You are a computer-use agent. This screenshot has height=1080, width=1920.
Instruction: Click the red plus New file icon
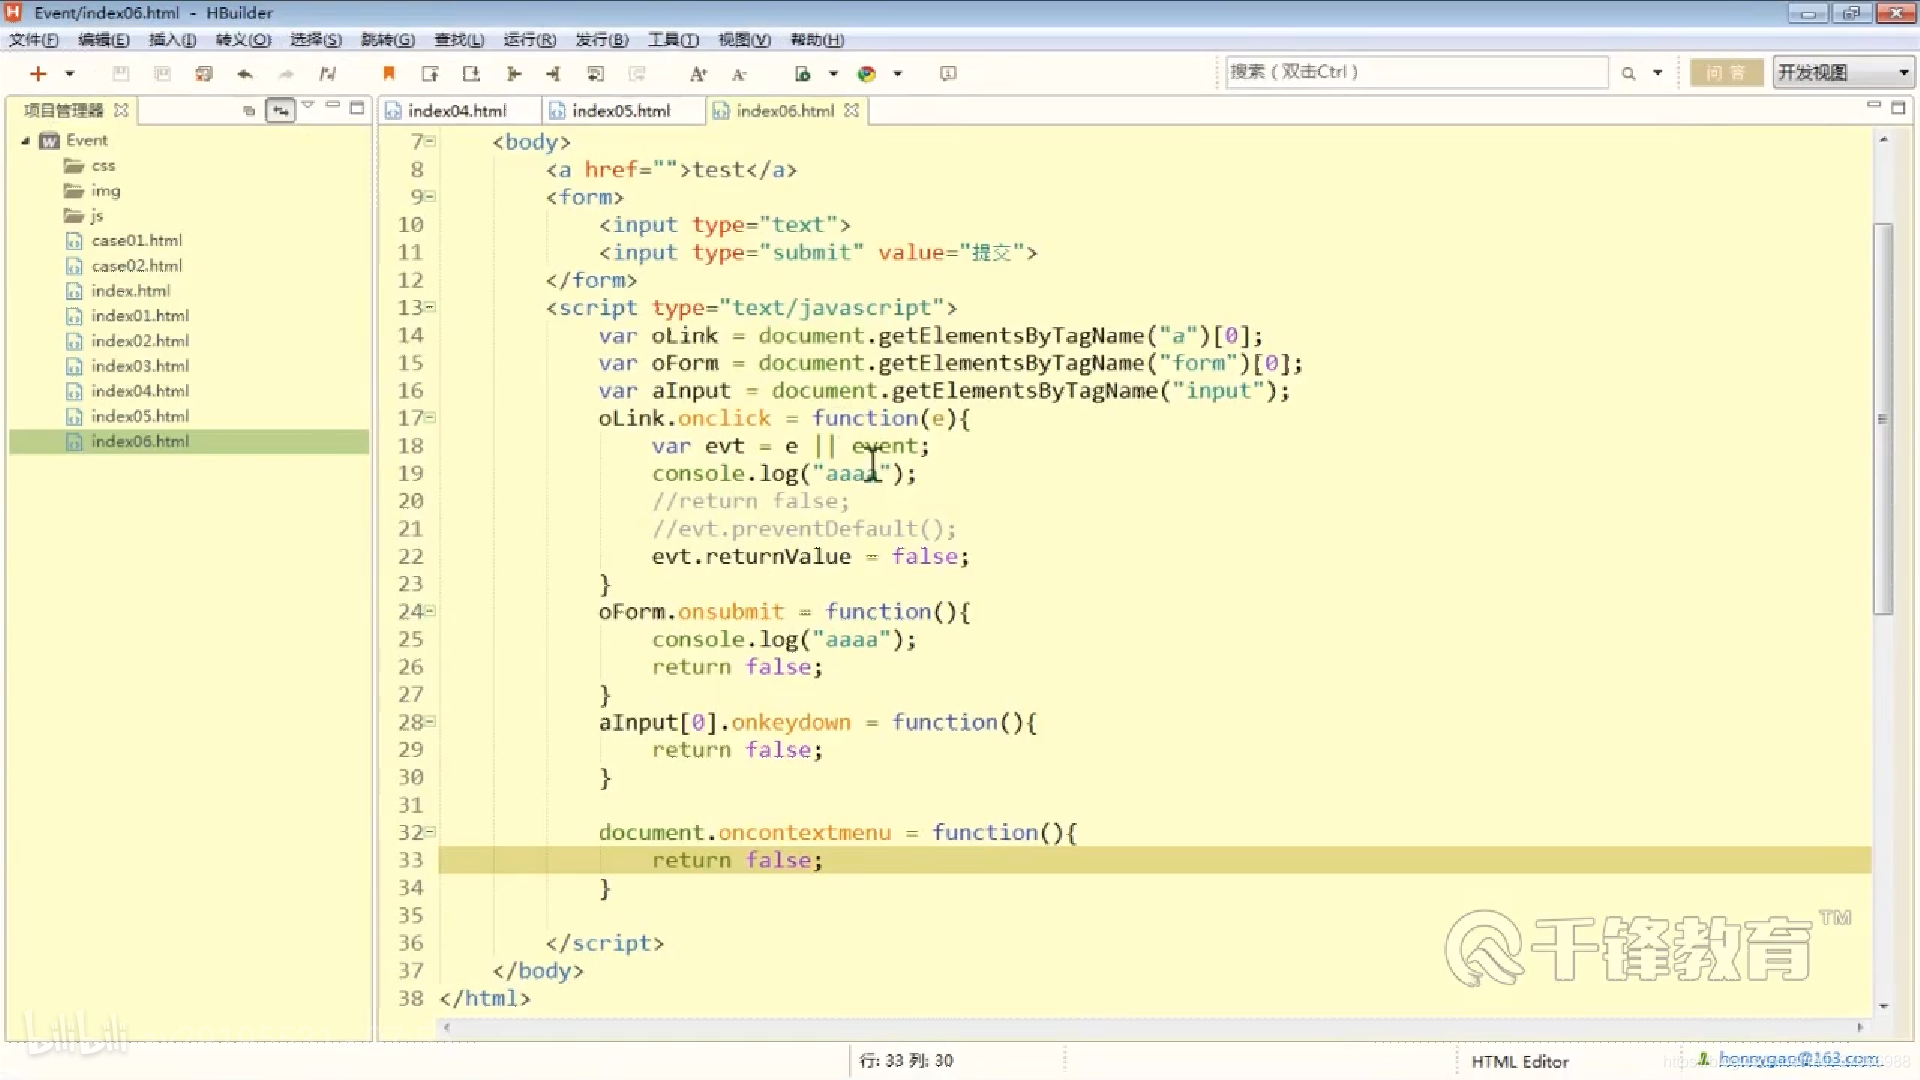click(38, 73)
